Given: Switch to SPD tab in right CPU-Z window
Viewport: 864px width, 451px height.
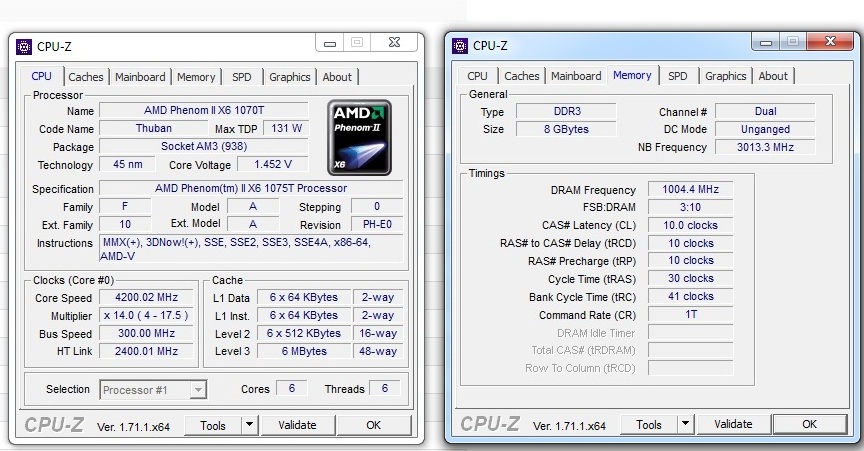Looking at the screenshot, I should tap(678, 76).
